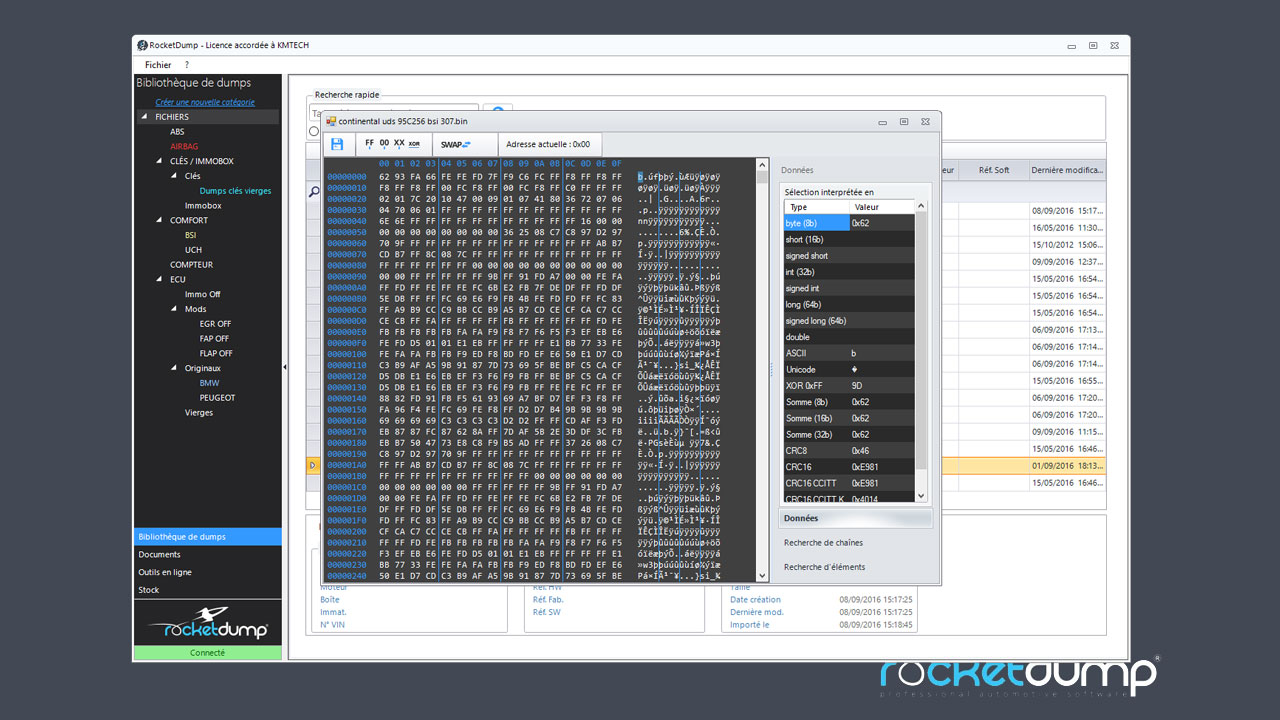This screenshot has width=1280, height=720.
Task: Collapse the Clés subfolder arrow
Action: pyautogui.click(x=173, y=176)
